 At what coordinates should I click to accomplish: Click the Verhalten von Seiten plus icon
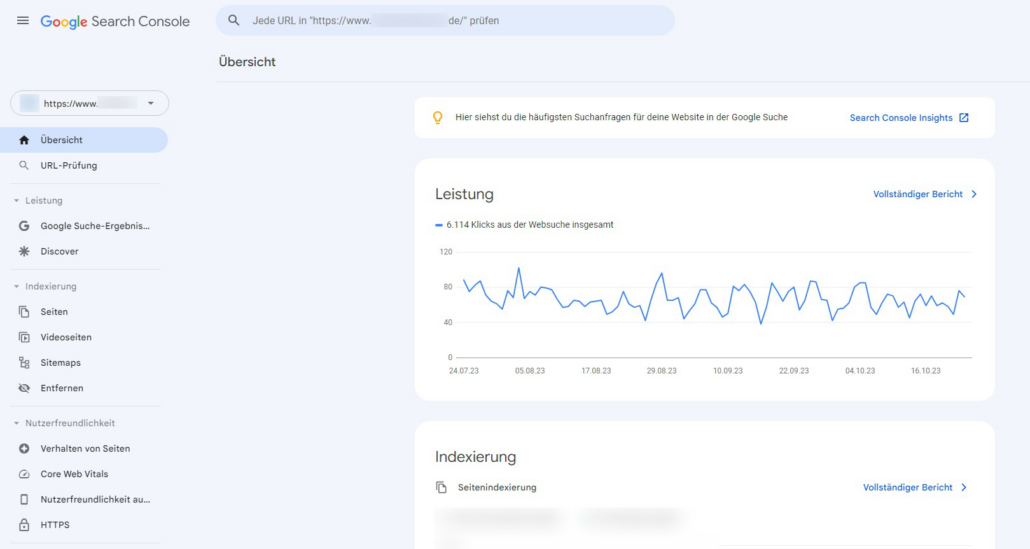[24, 449]
